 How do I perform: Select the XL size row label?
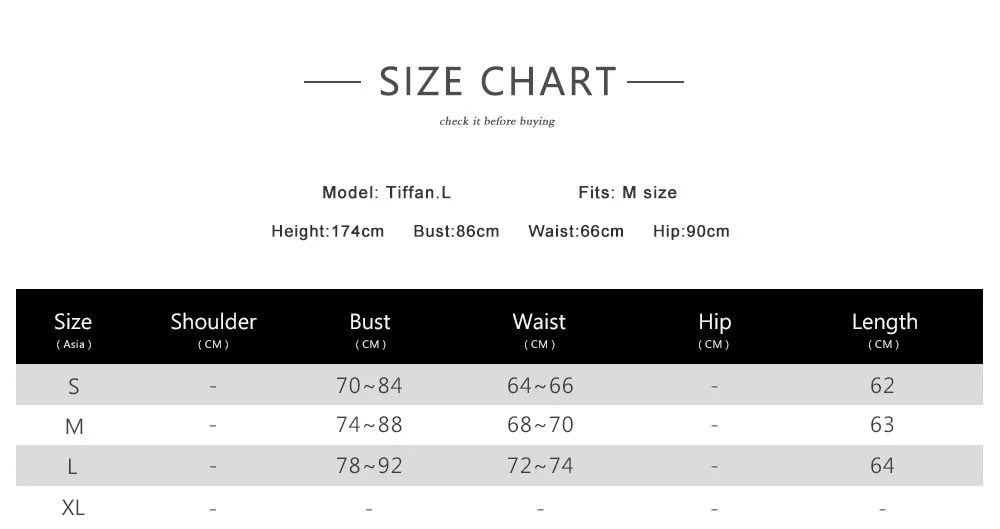tap(73, 508)
